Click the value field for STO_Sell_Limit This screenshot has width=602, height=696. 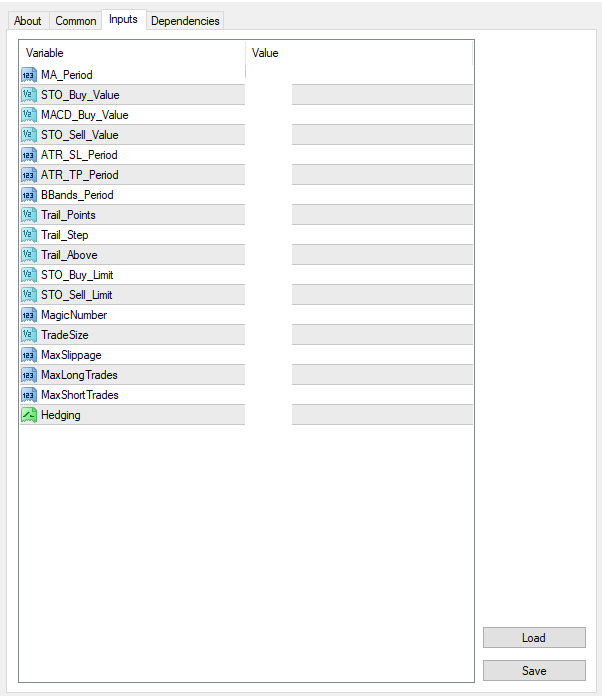[x=360, y=295]
